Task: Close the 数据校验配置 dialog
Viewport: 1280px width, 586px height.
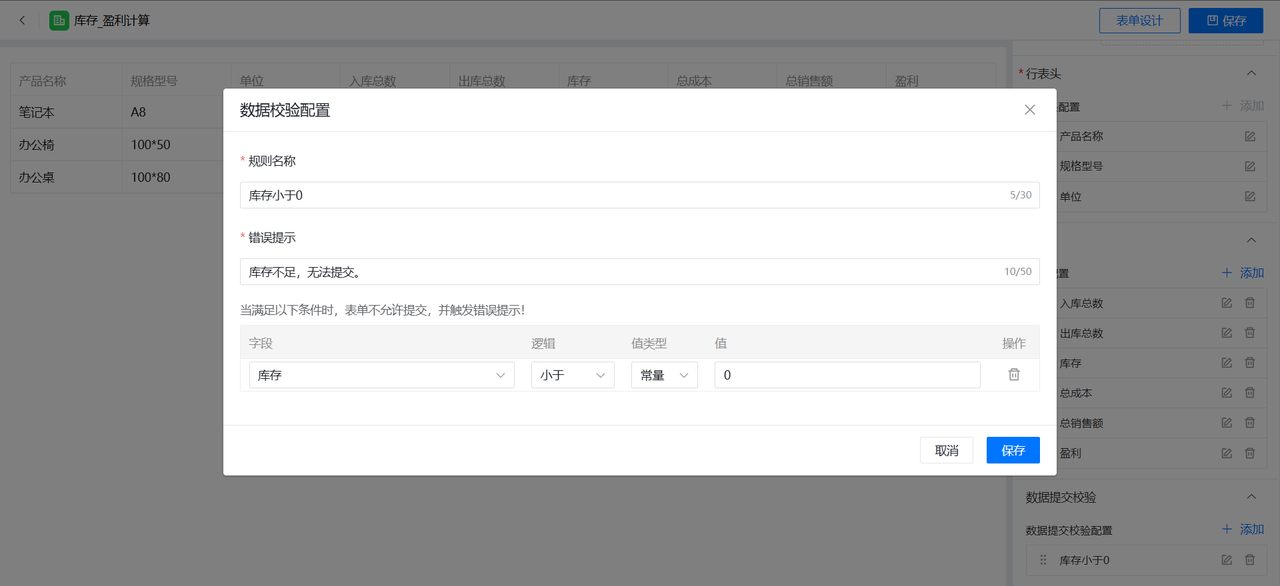Action: [x=1029, y=110]
